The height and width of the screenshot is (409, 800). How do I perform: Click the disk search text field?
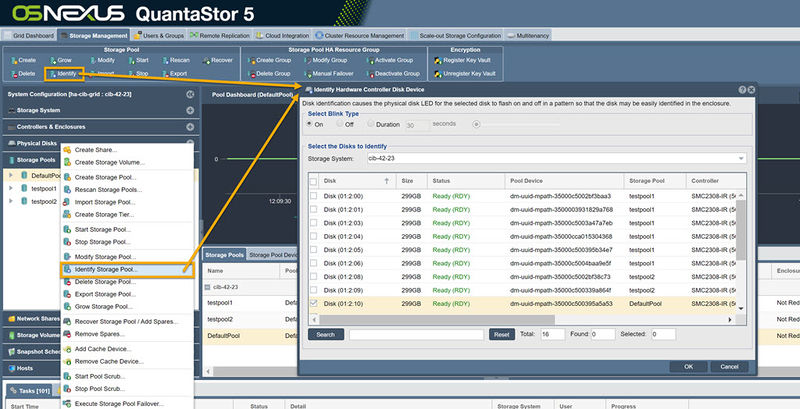pyautogui.click(x=416, y=335)
